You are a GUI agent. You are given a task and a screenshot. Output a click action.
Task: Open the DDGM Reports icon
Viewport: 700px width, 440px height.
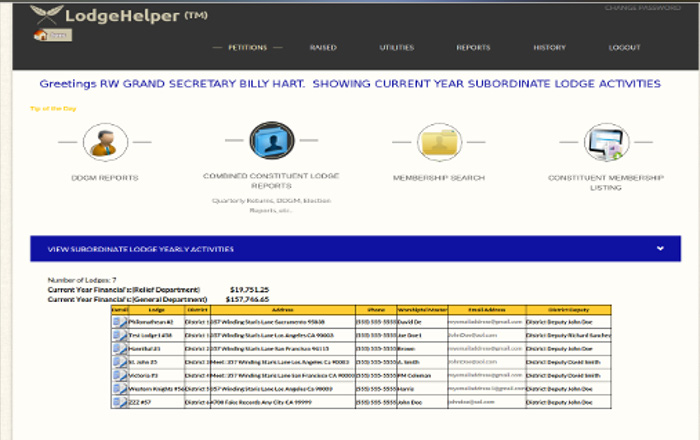[105, 143]
